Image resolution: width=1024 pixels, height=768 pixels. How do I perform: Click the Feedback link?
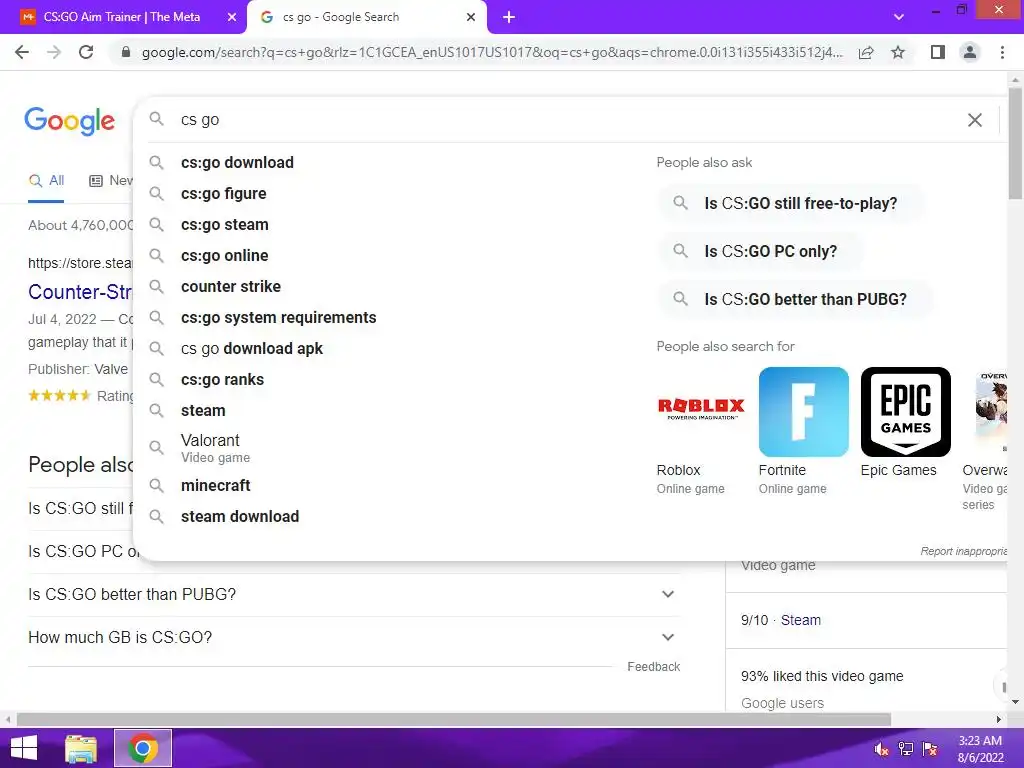[x=654, y=667]
